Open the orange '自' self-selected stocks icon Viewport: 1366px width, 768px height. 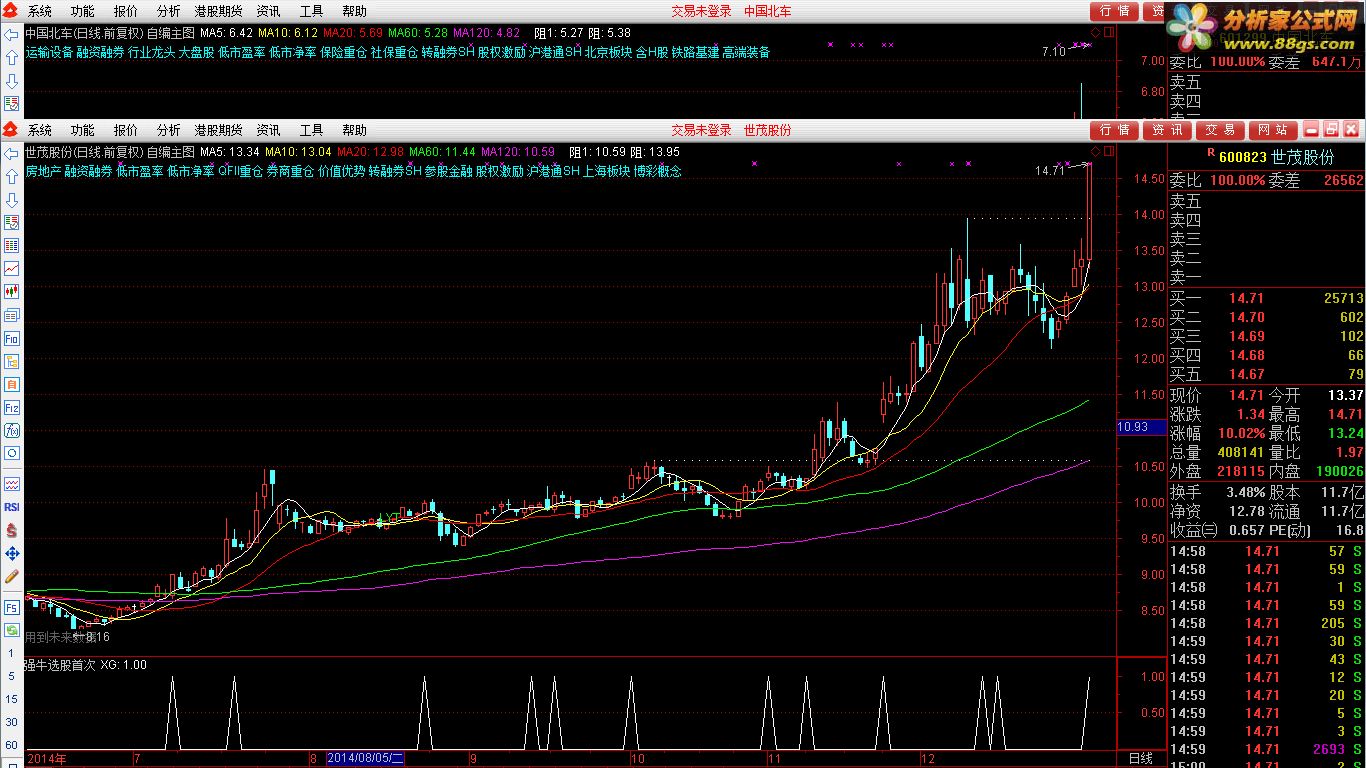[x=11, y=384]
